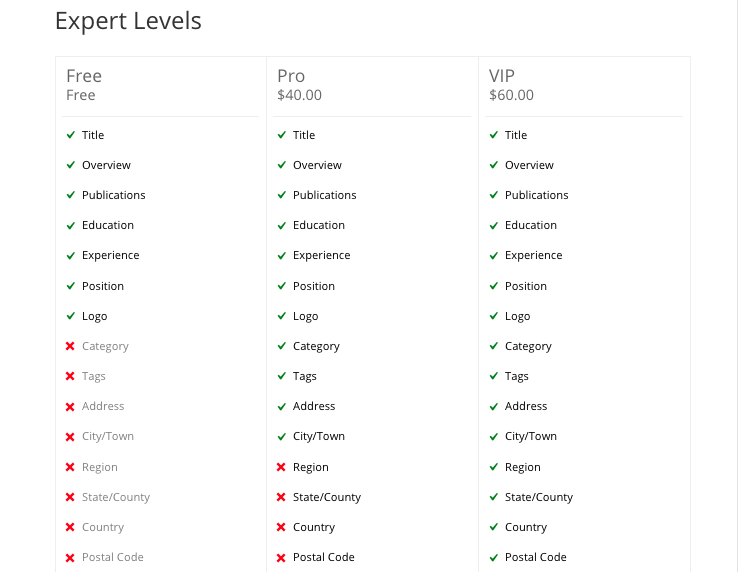
Task: Select the Free plan title
Action: point(84,76)
